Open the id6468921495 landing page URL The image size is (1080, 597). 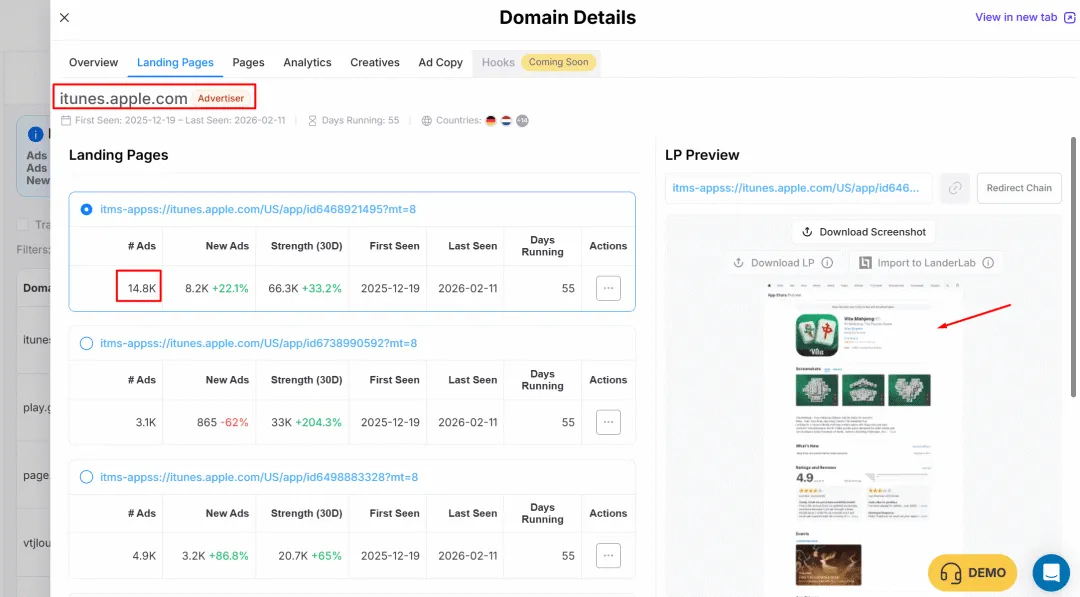258,209
